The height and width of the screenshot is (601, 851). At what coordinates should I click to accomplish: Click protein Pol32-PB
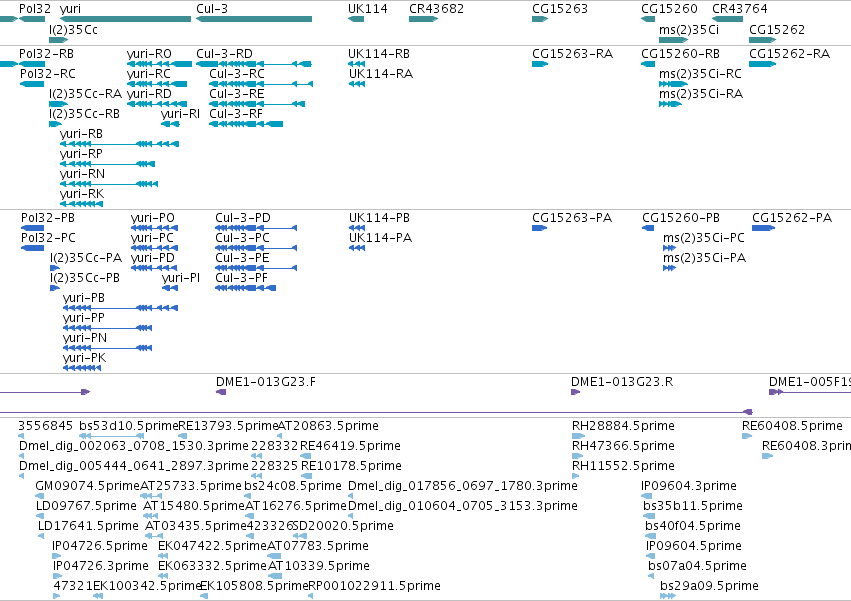(32, 228)
